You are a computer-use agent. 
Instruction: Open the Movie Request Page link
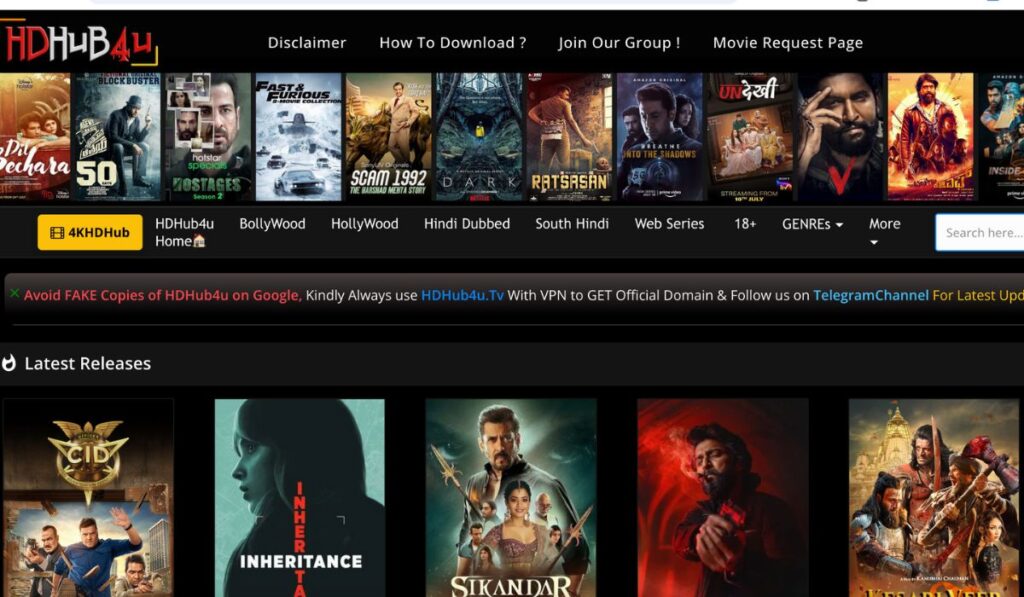[x=788, y=42]
